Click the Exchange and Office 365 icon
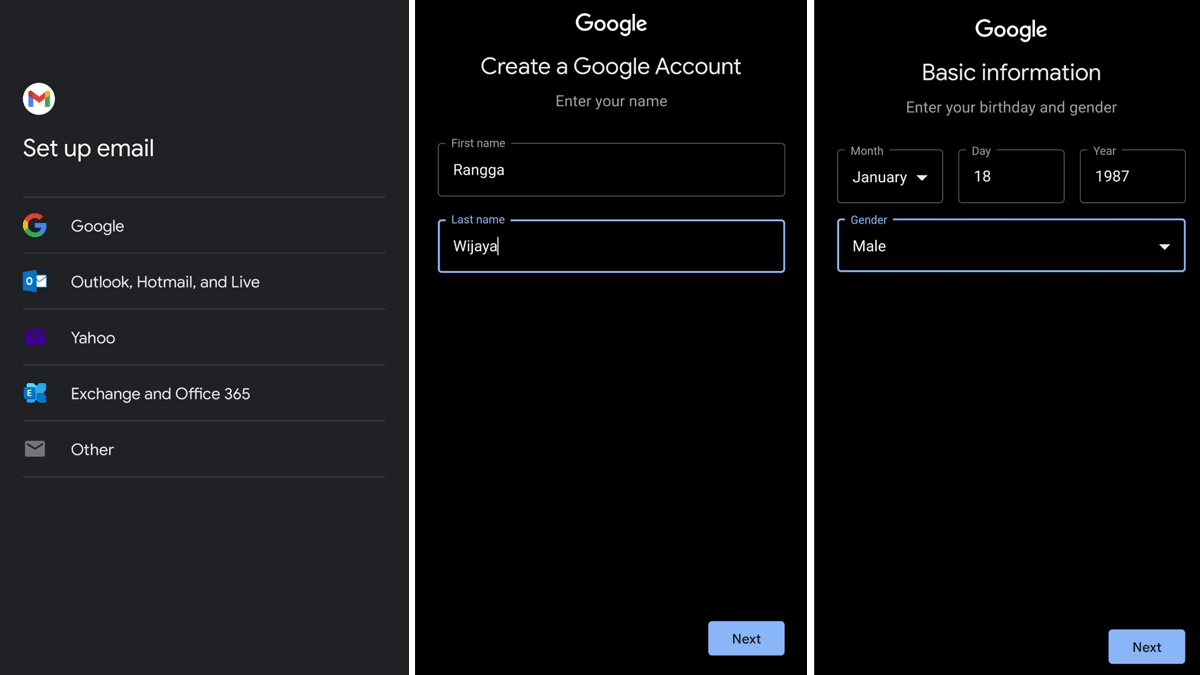 click(x=34, y=393)
